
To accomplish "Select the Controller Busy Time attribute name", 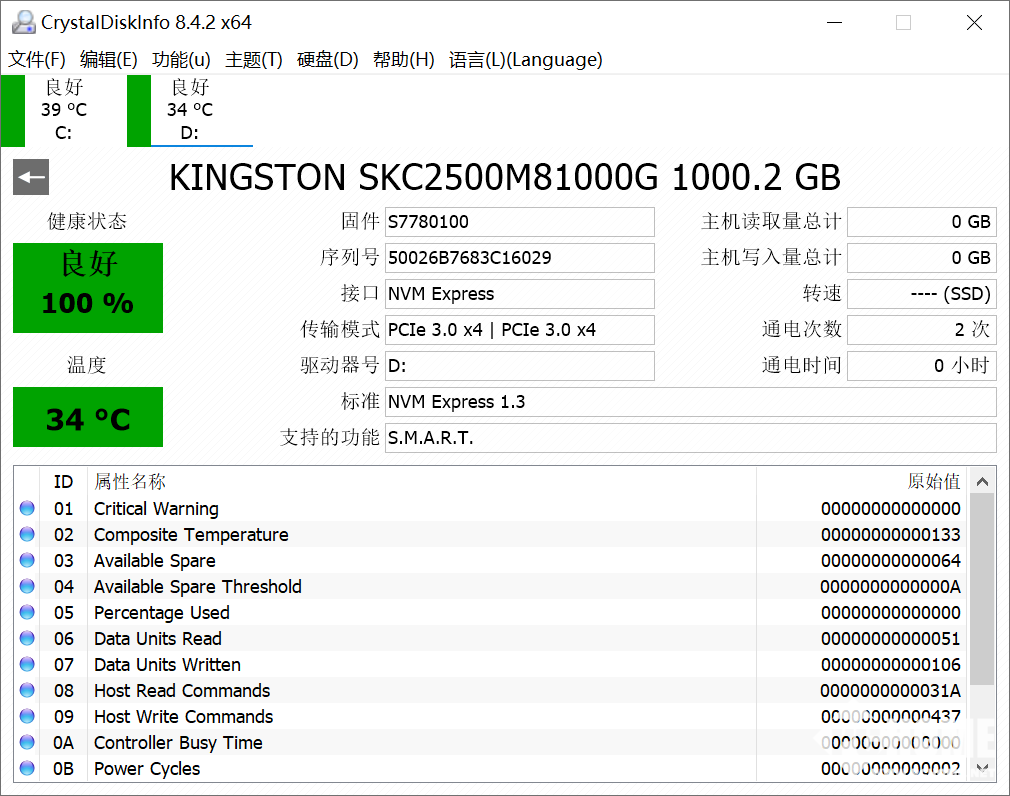I will coord(178,742).
